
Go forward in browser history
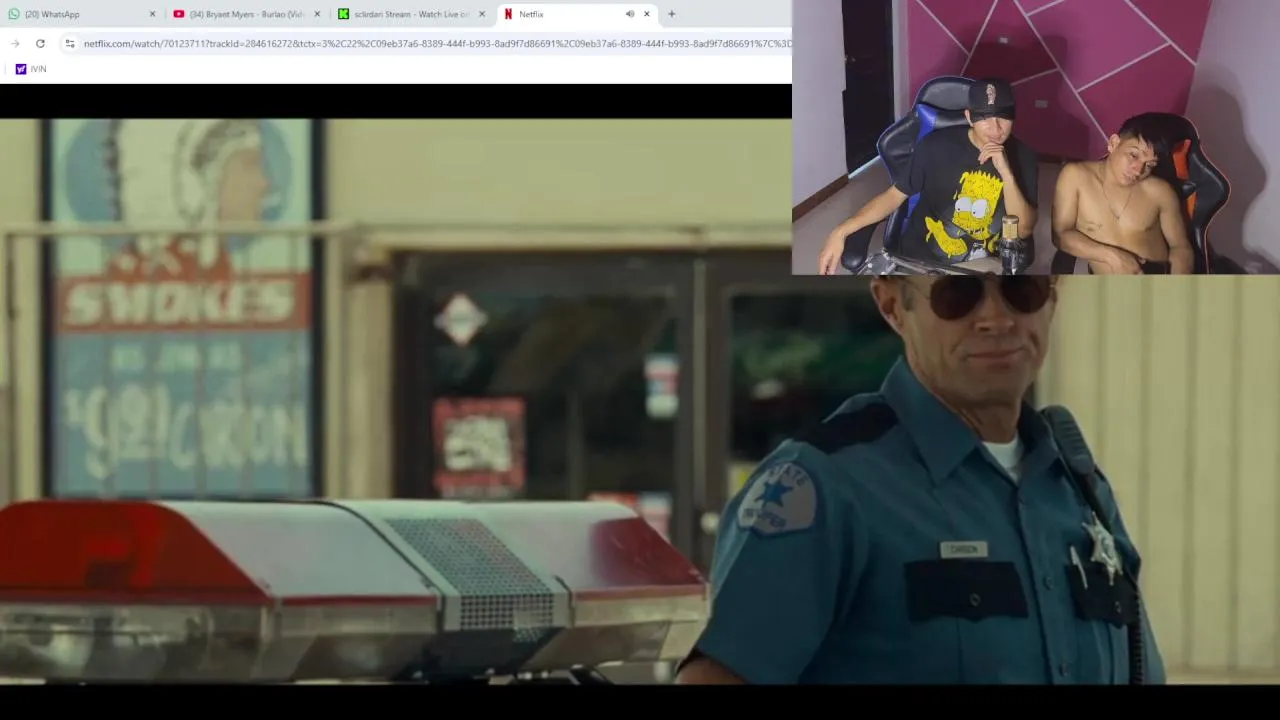[15, 43]
